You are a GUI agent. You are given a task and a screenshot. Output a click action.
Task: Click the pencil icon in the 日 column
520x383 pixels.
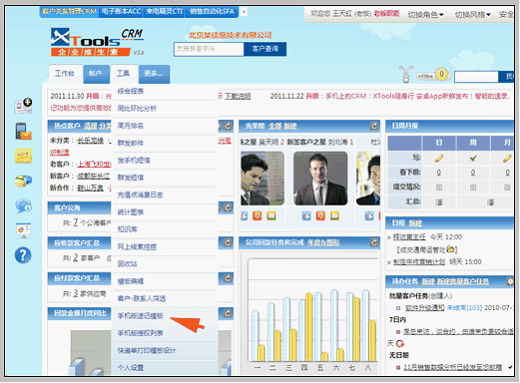point(439,158)
